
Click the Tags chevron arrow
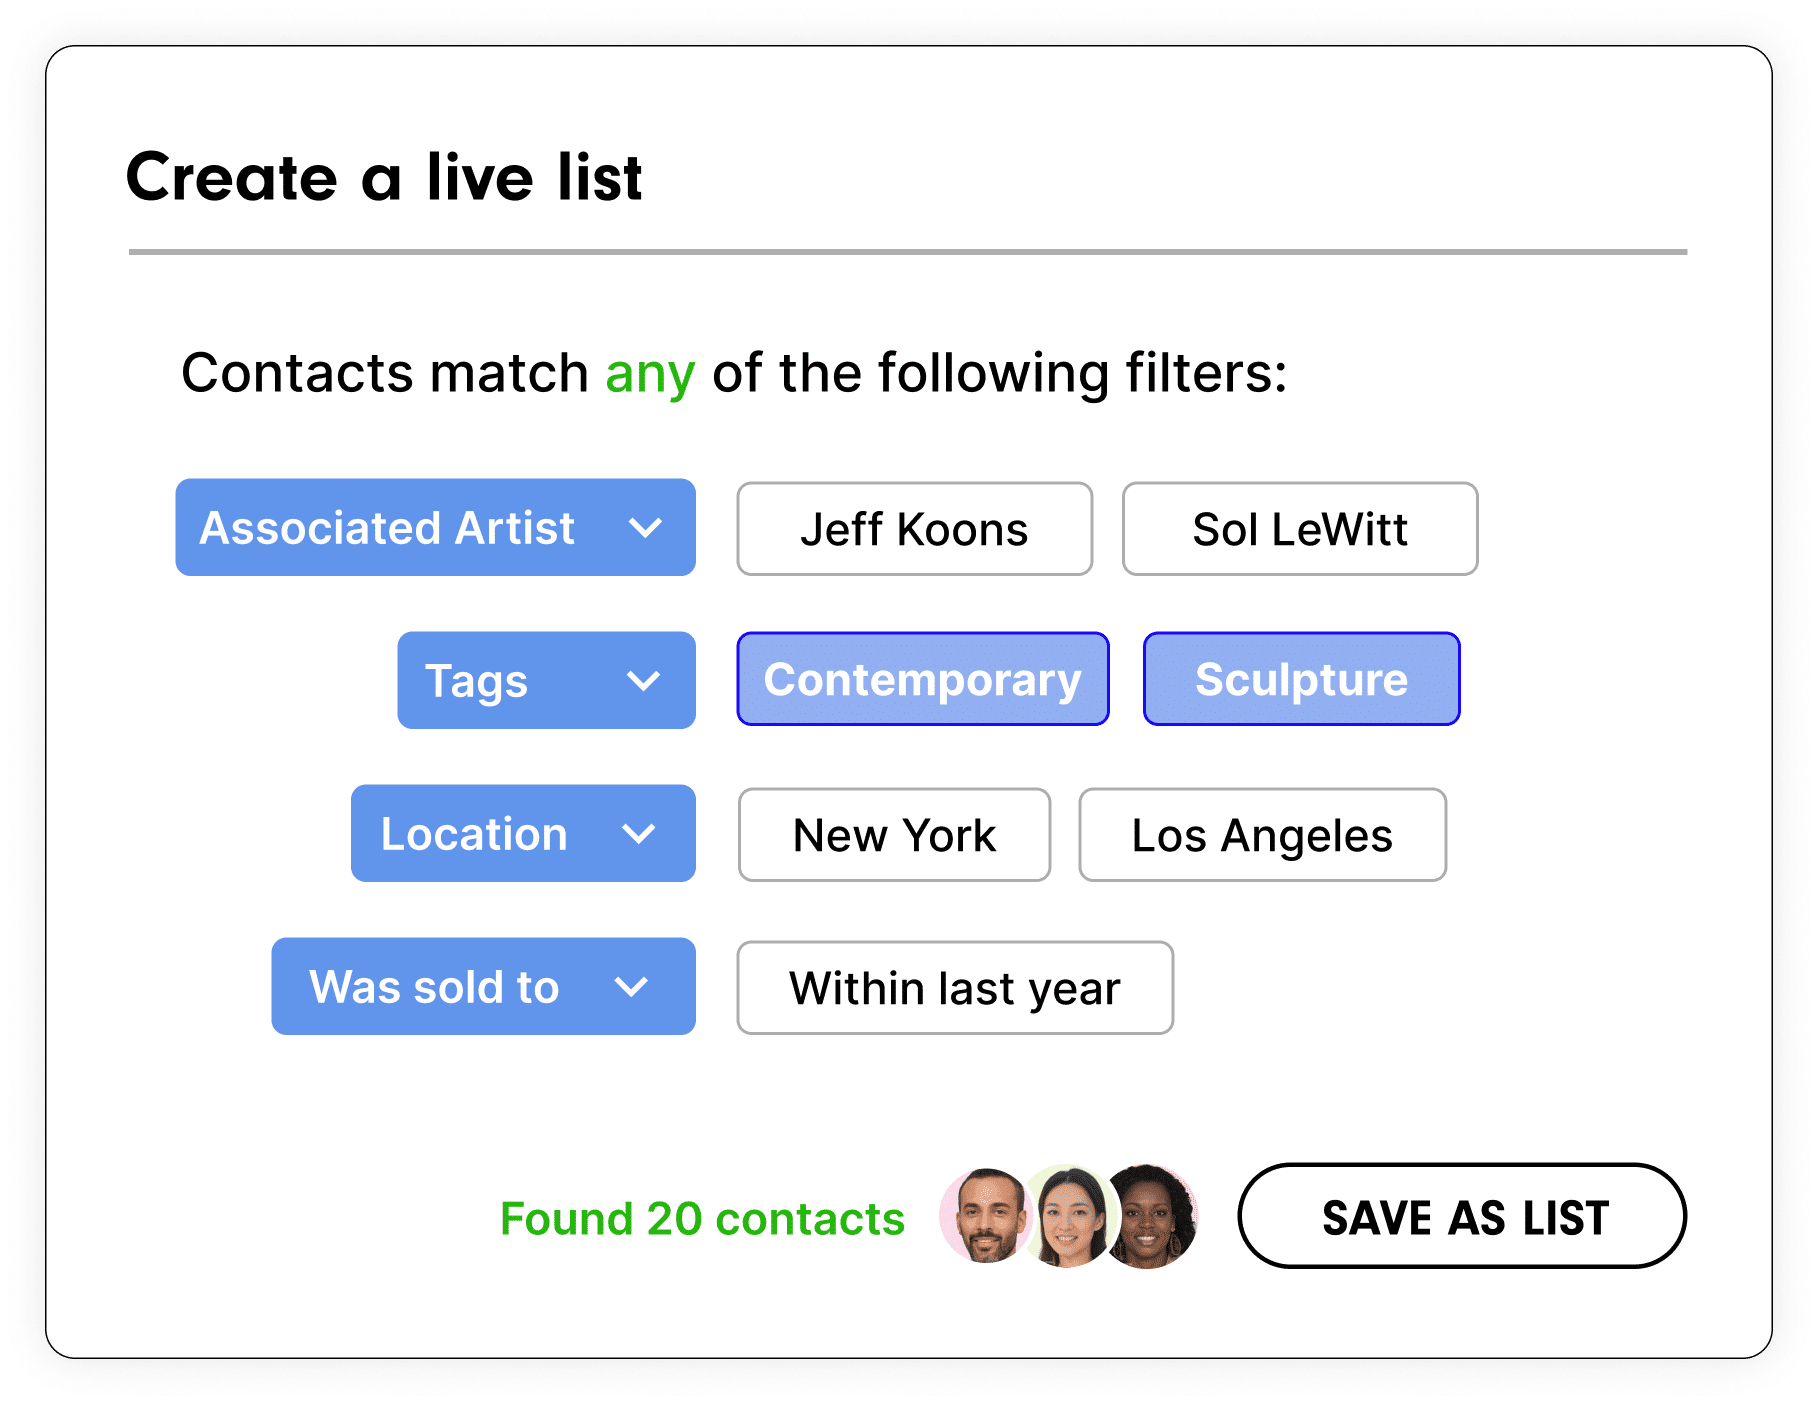point(643,681)
